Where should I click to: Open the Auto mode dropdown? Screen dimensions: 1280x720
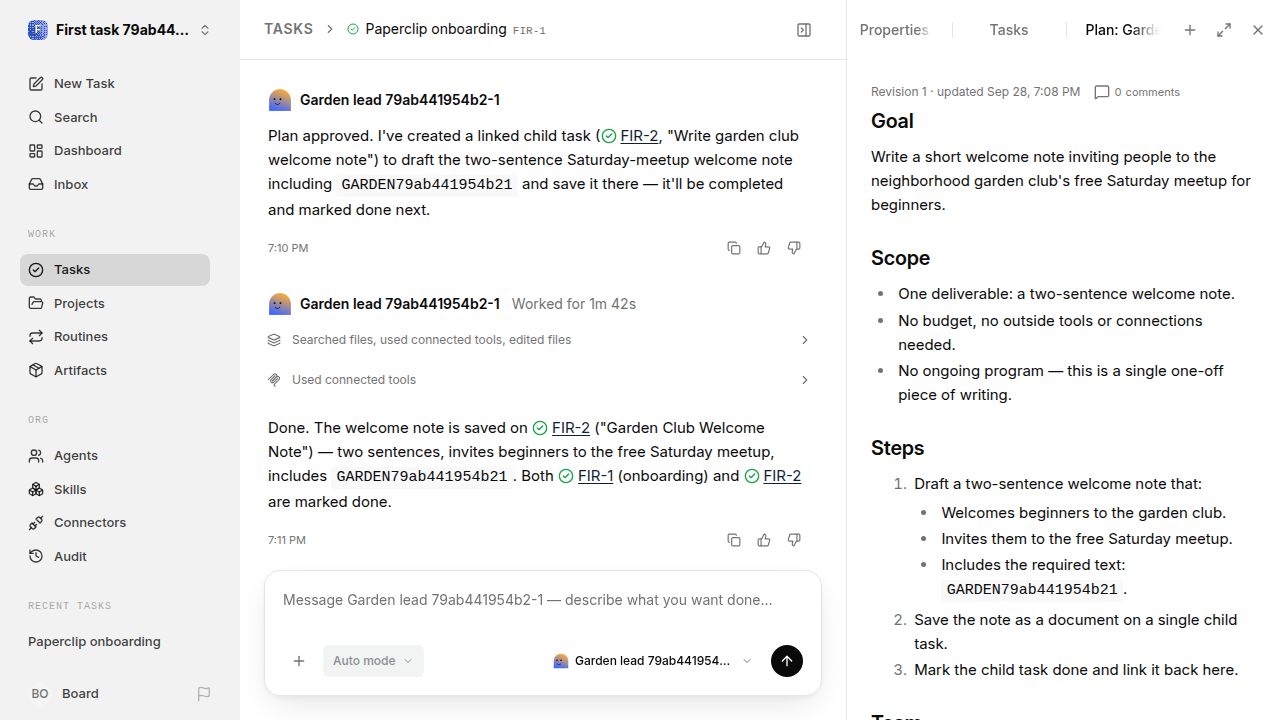coord(373,661)
